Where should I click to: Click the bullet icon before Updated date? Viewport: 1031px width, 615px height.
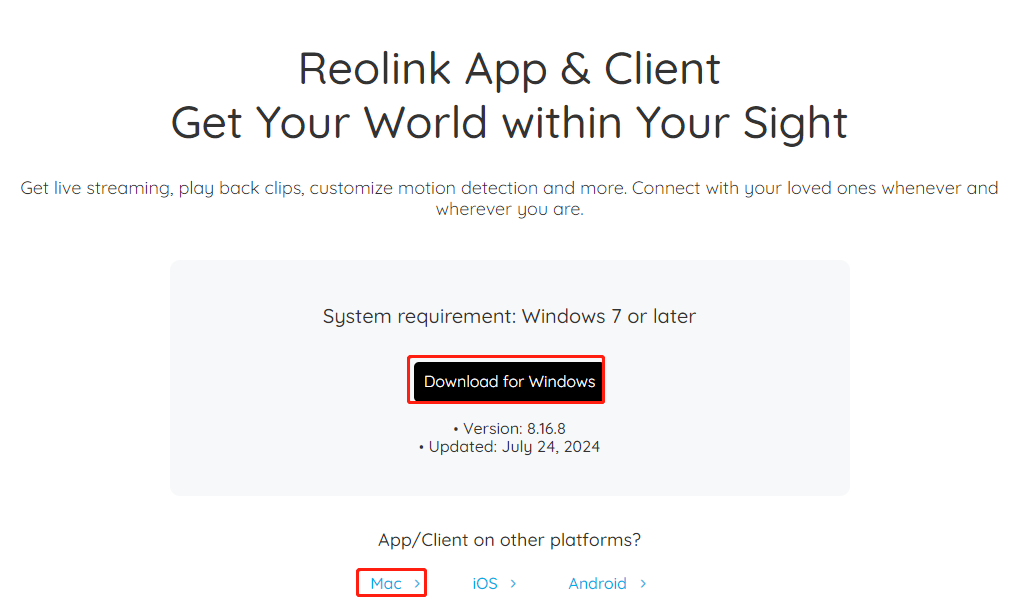pyautogui.click(x=421, y=447)
